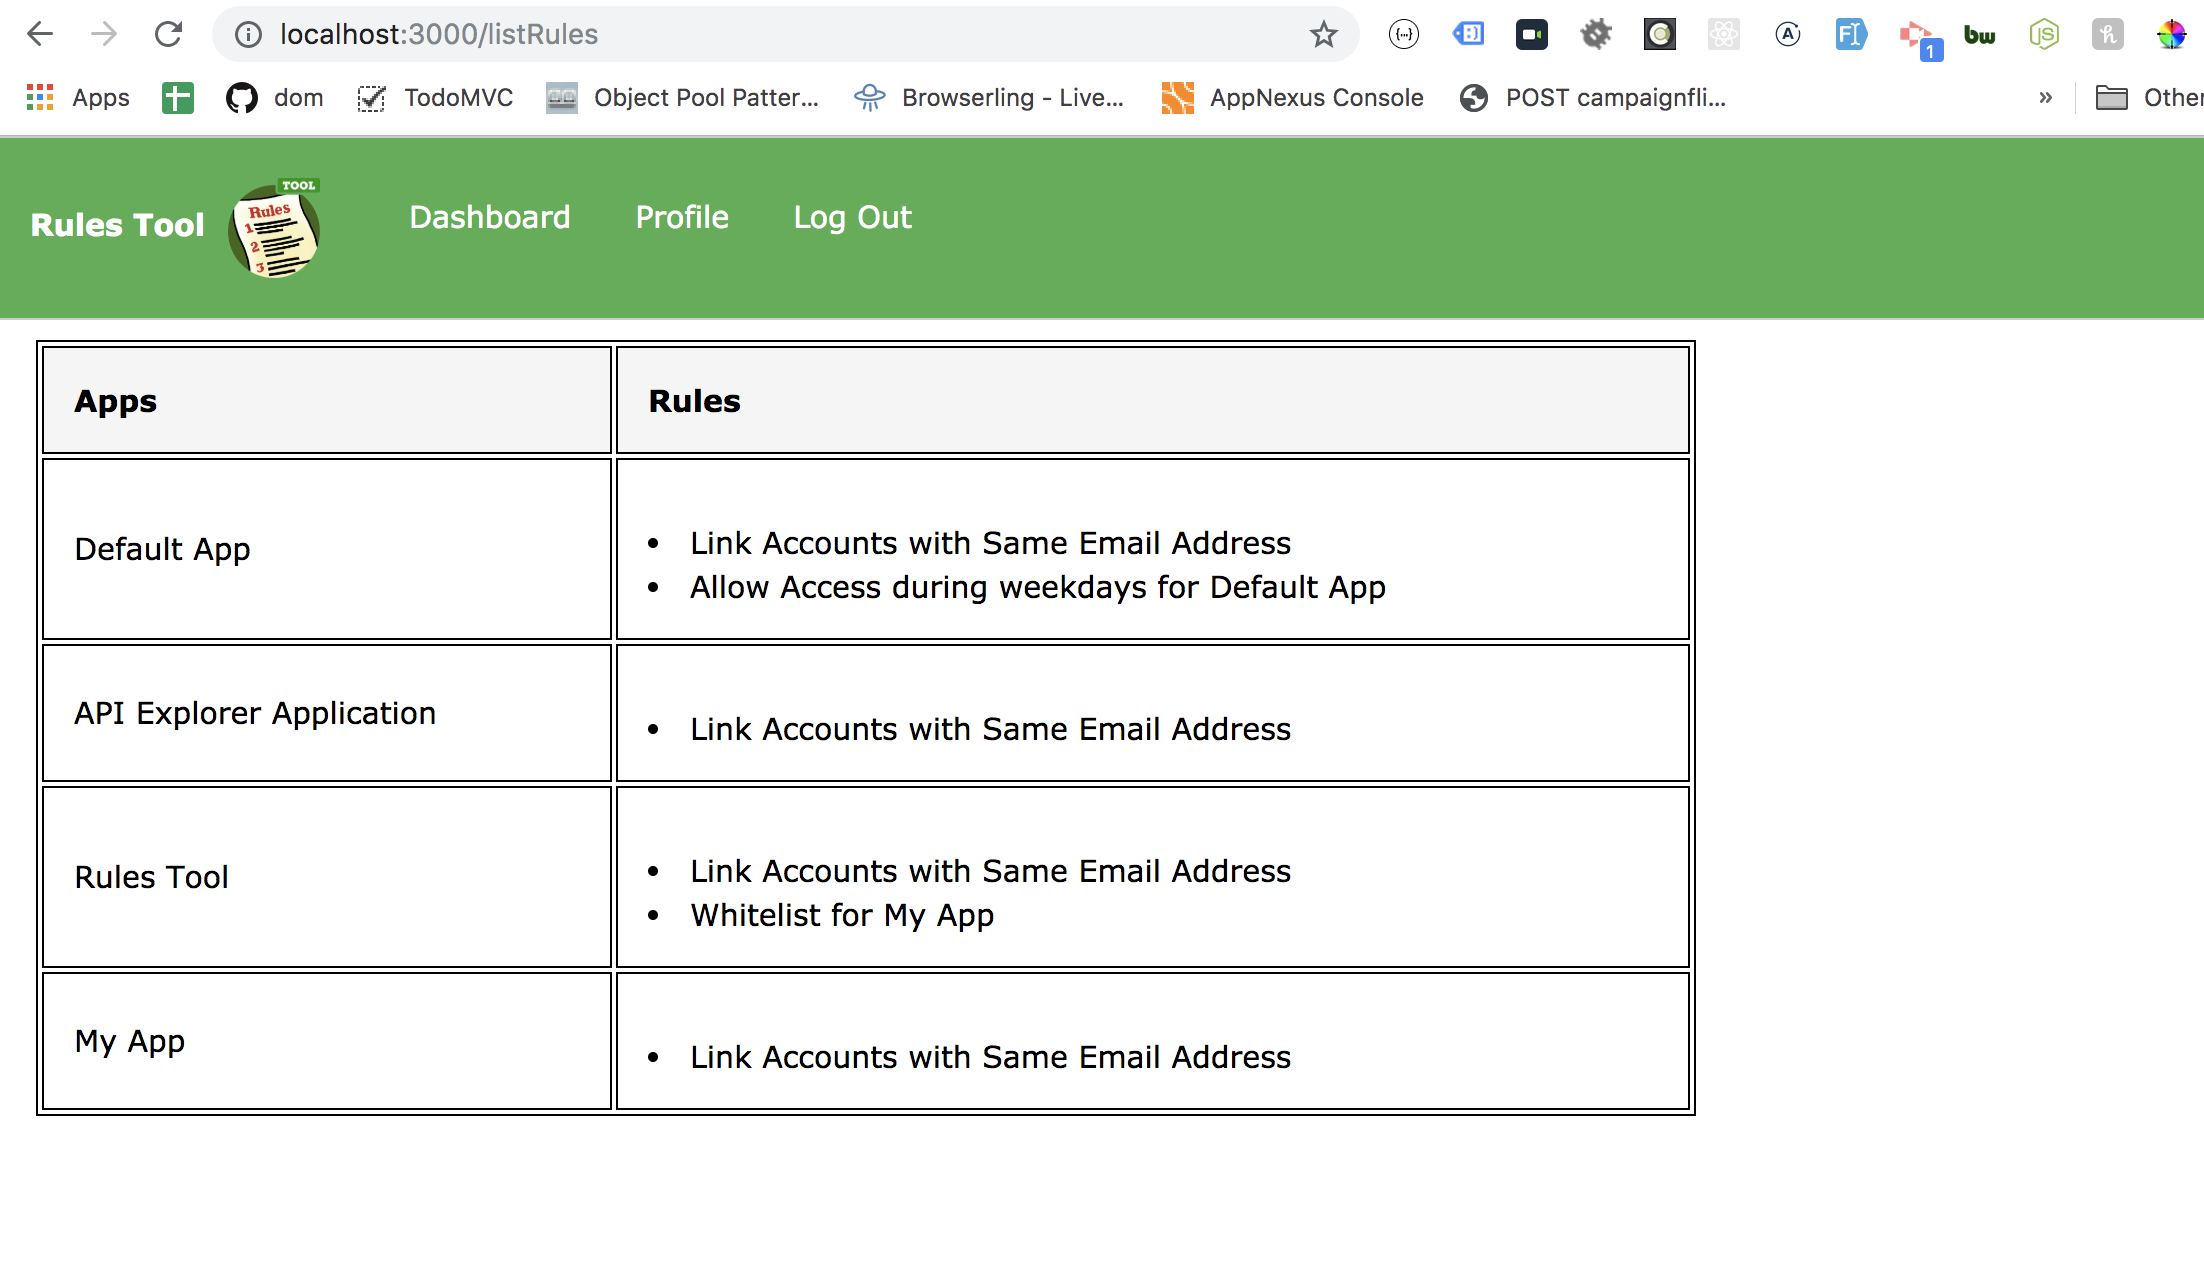Bookmark this page with star icon
This screenshot has height=1276, width=2204.
pyautogui.click(x=1323, y=34)
